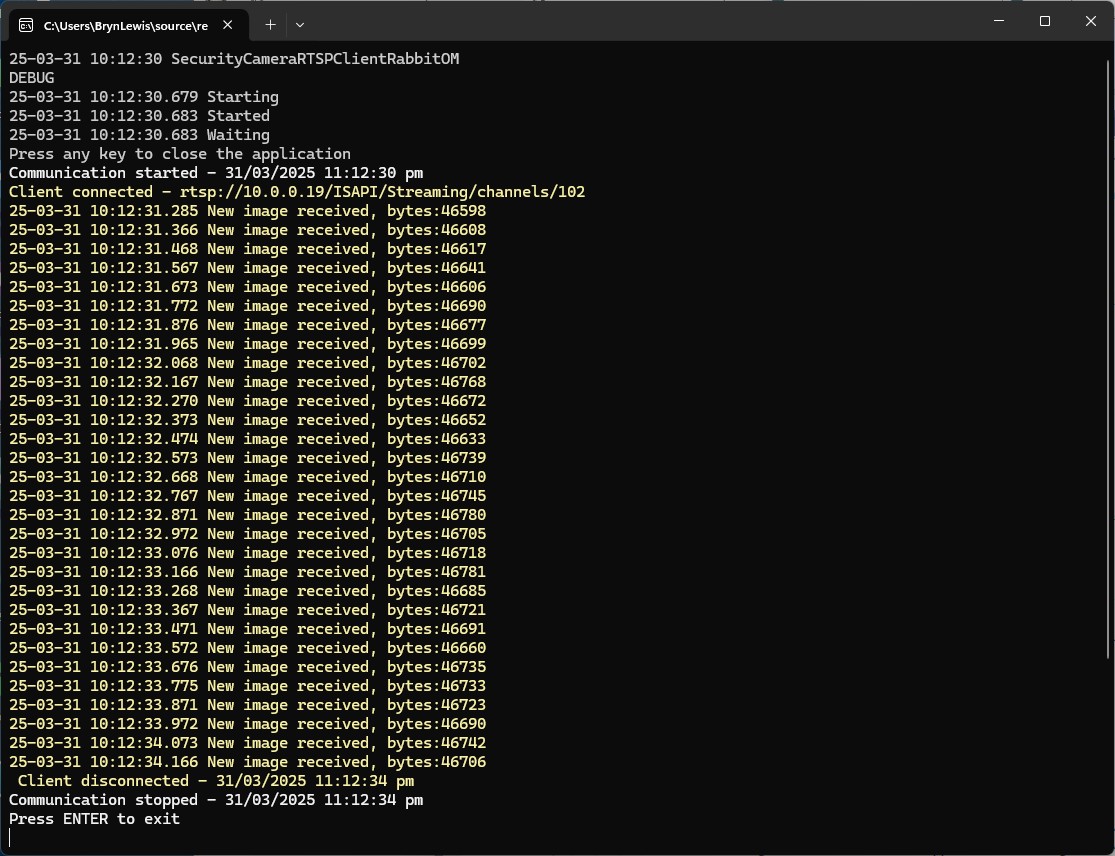Click the DEBUG text line
1115x856 pixels.
tap(32, 78)
